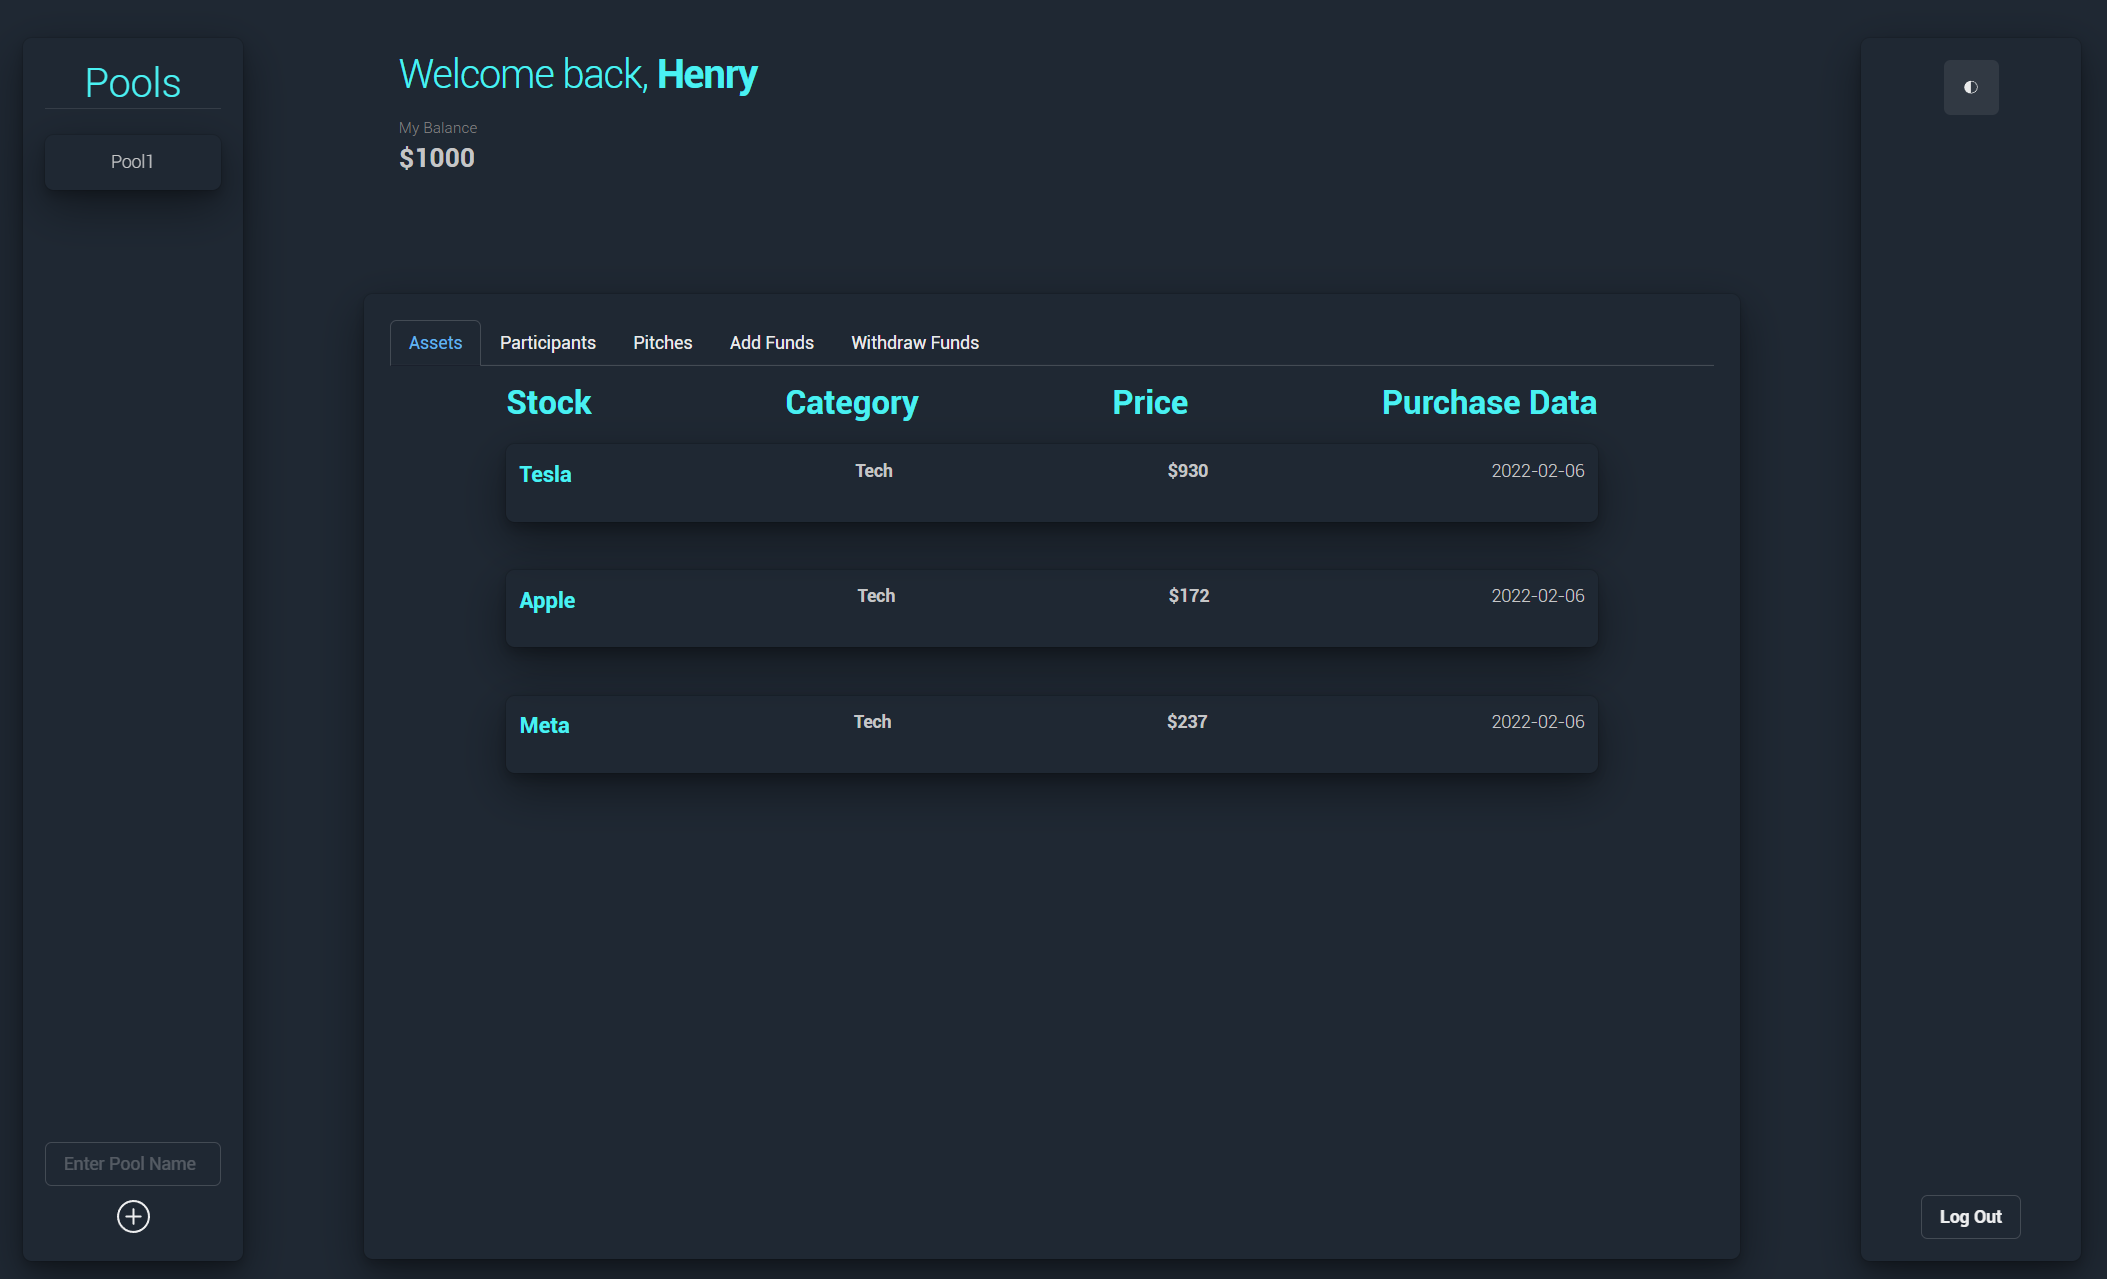Image resolution: width=2107 pixels, height=1279 pixels.
Task: Click the Apple stock name
Action: pyautogui.click(x=547, y=600)
